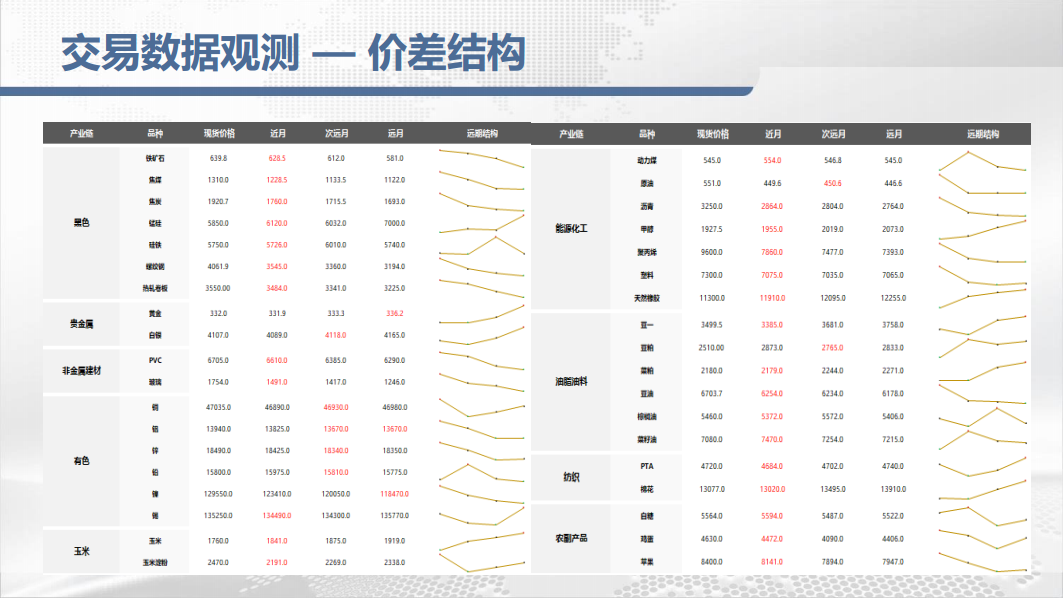Select the PTA product name cell
This screenshot has width=1063, height=598.
point(646,466)
